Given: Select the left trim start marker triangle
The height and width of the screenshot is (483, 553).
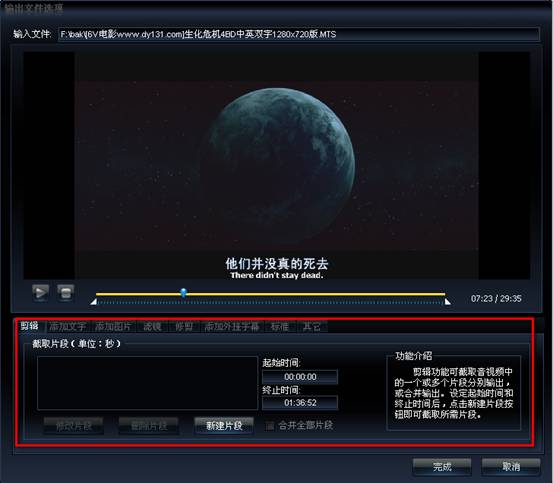Looking at the screenshot, I should (93, 302).
